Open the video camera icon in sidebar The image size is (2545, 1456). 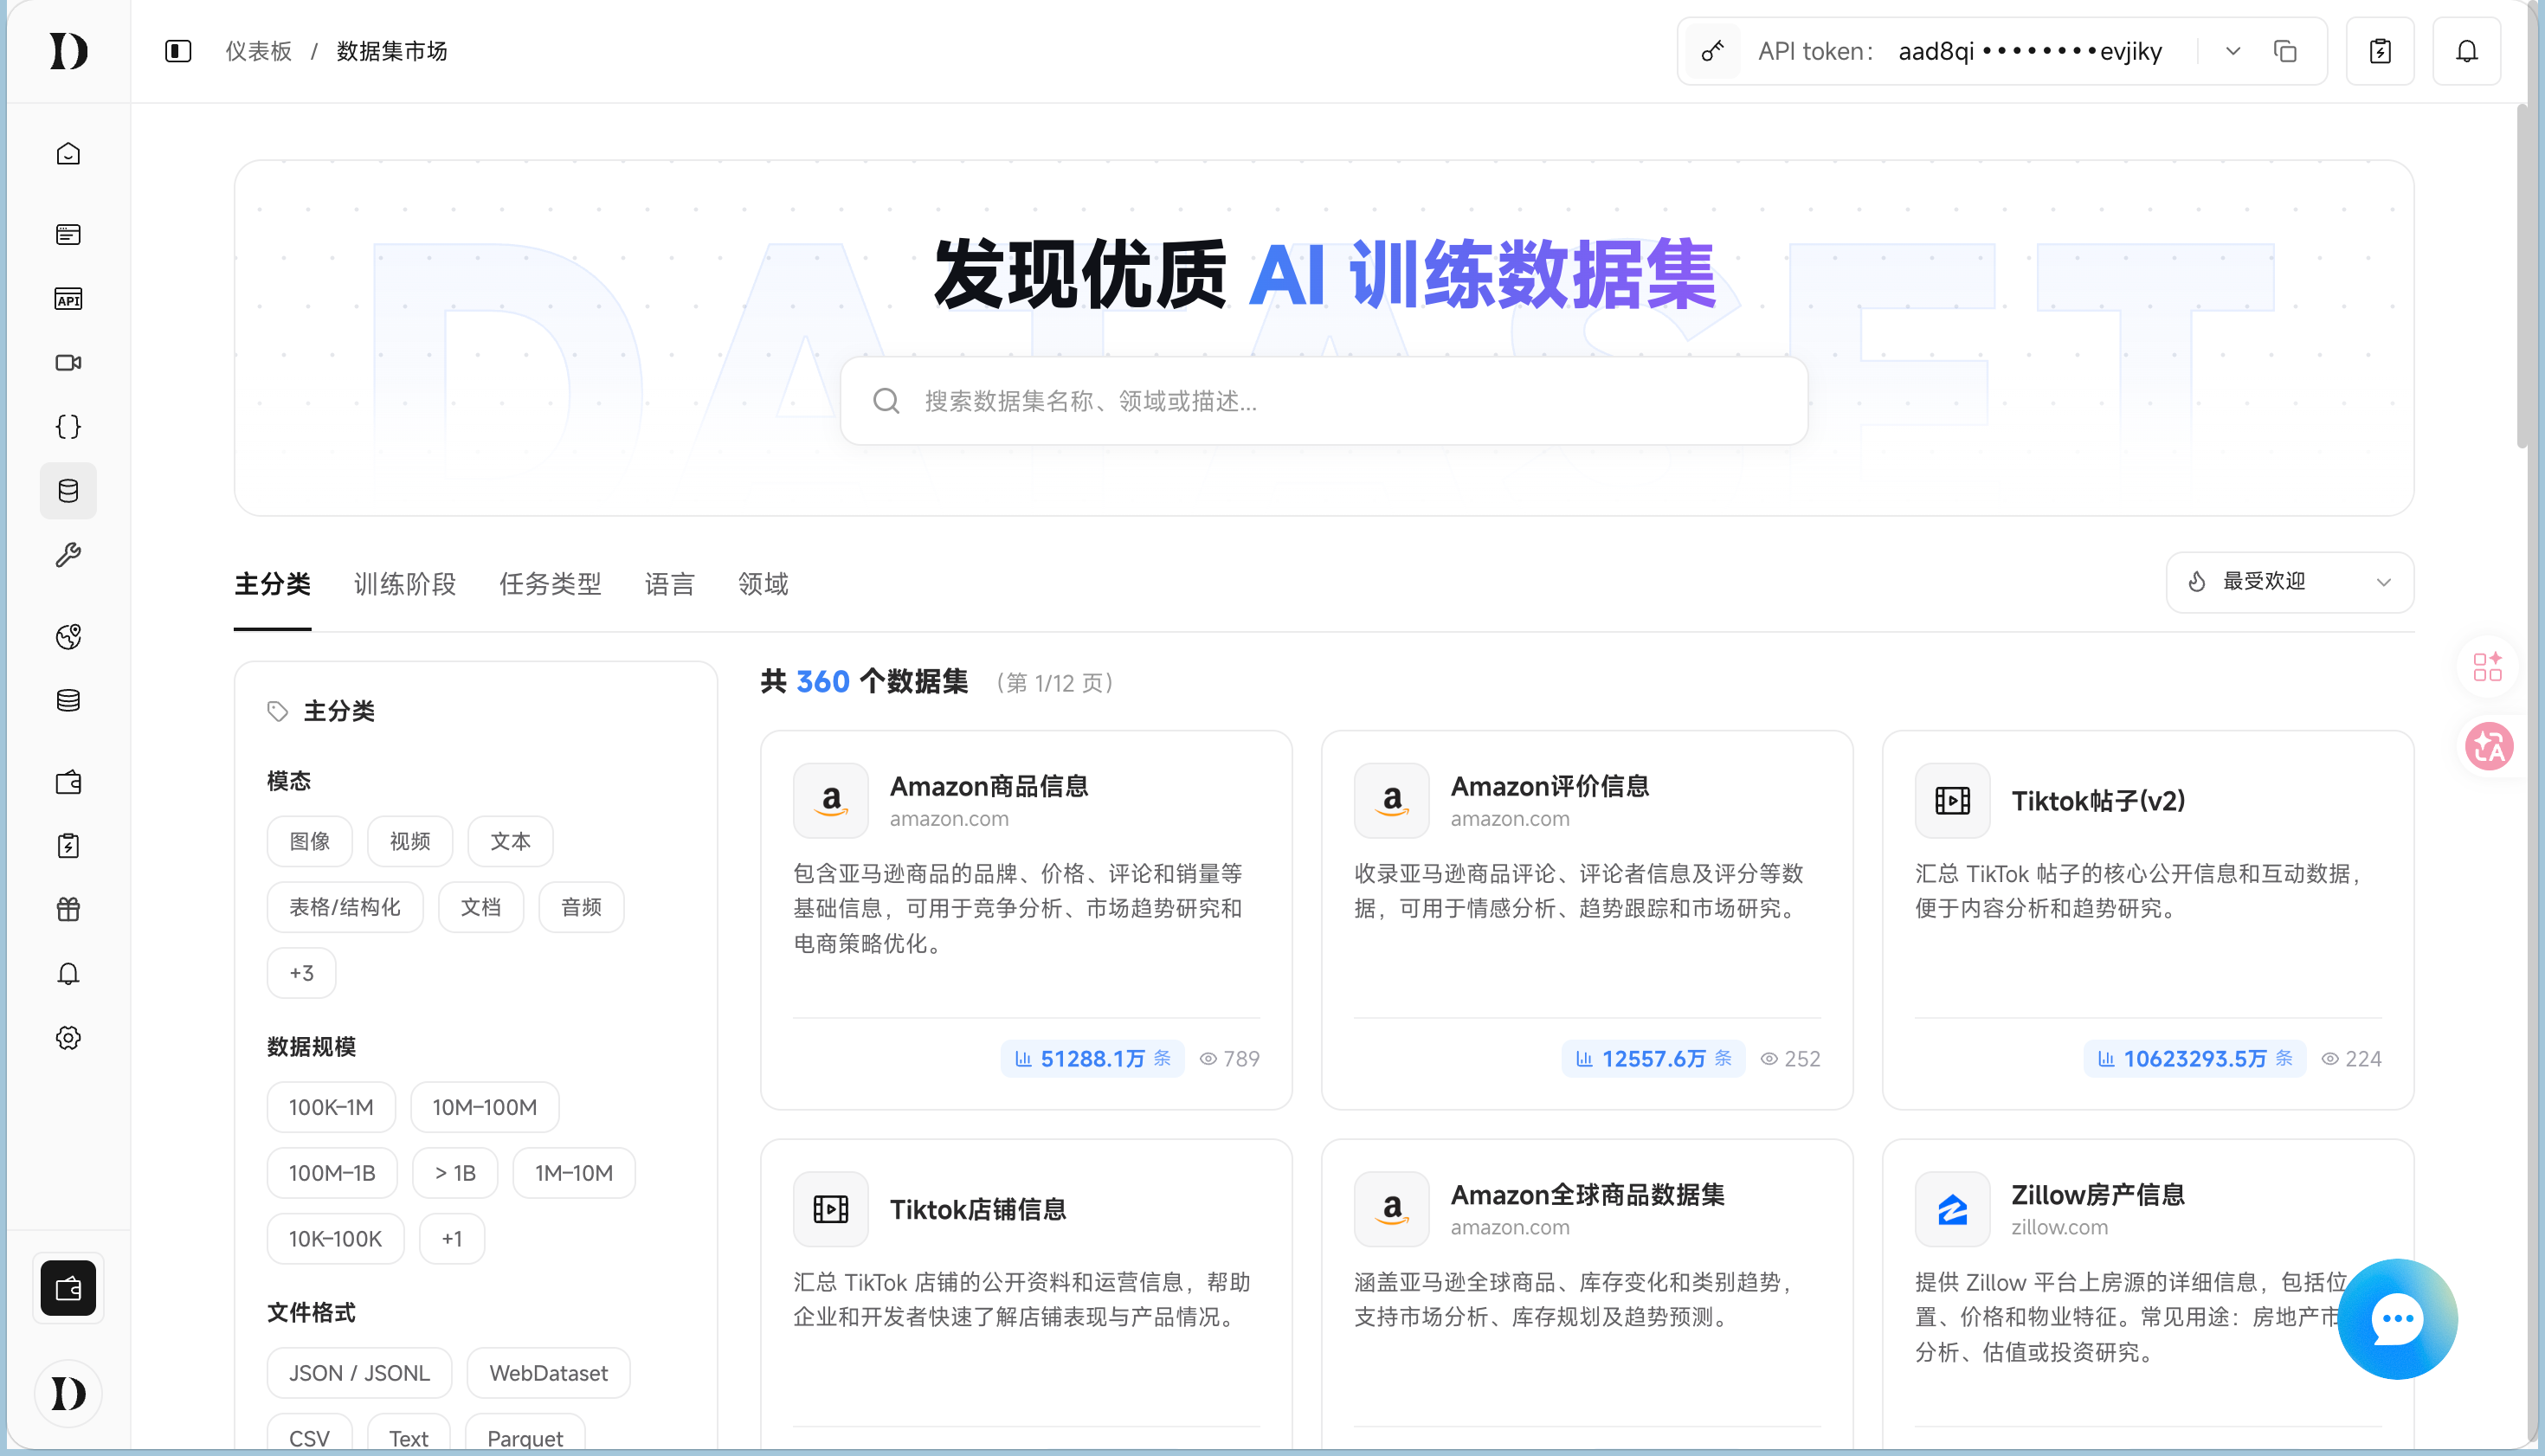(68, 363)
